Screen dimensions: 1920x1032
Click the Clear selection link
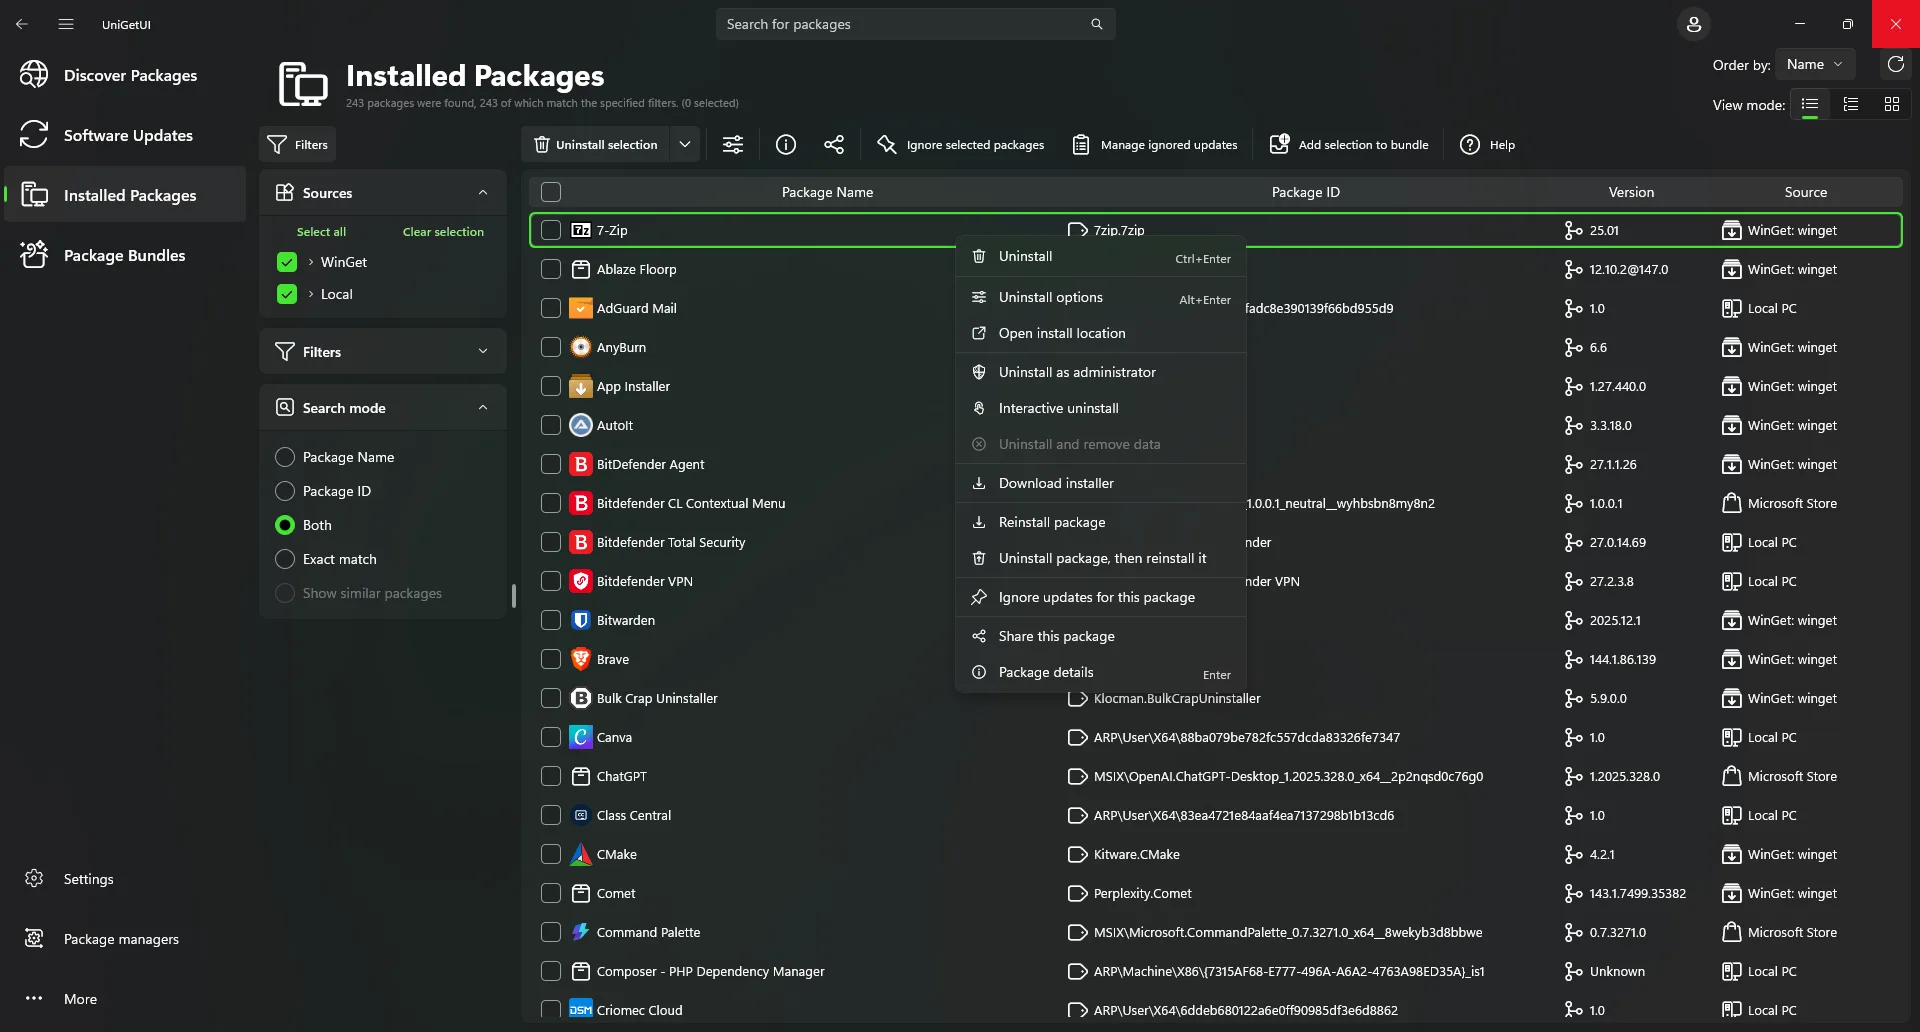coord(443,232)
